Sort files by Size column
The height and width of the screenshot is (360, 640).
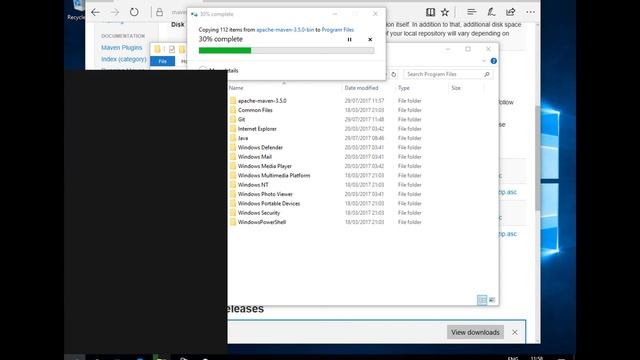(456, 88)
